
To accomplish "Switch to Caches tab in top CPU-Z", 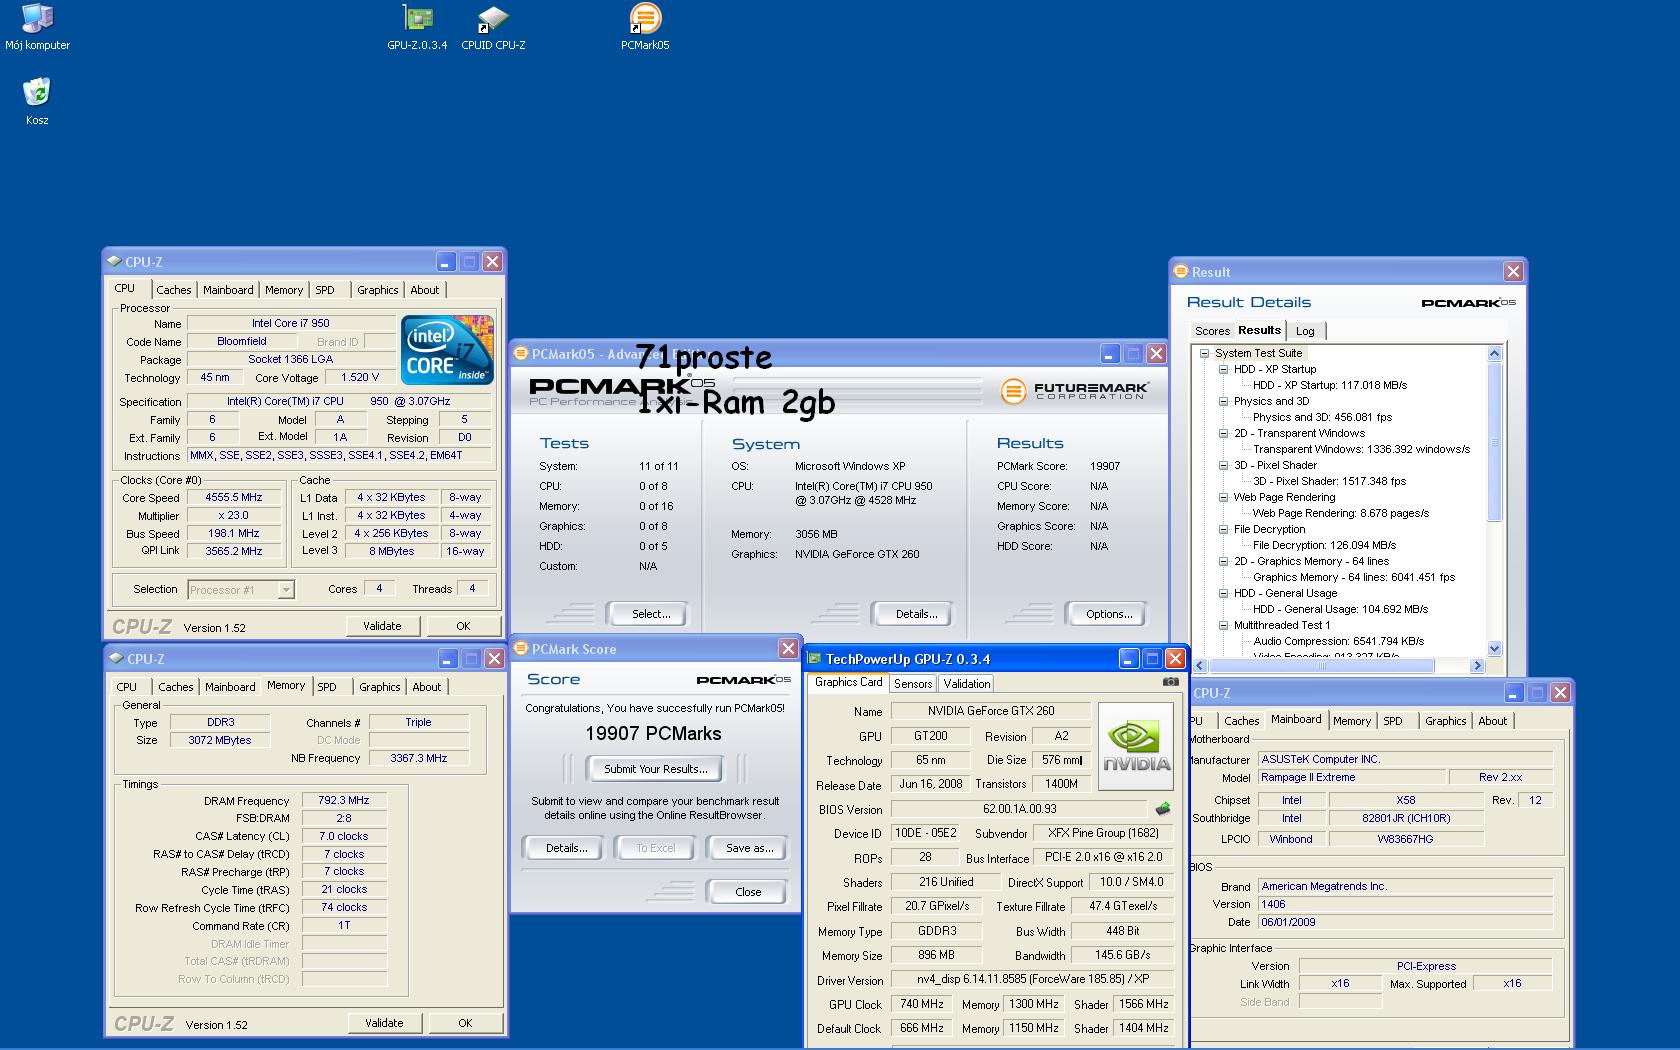I will [173, 290].
